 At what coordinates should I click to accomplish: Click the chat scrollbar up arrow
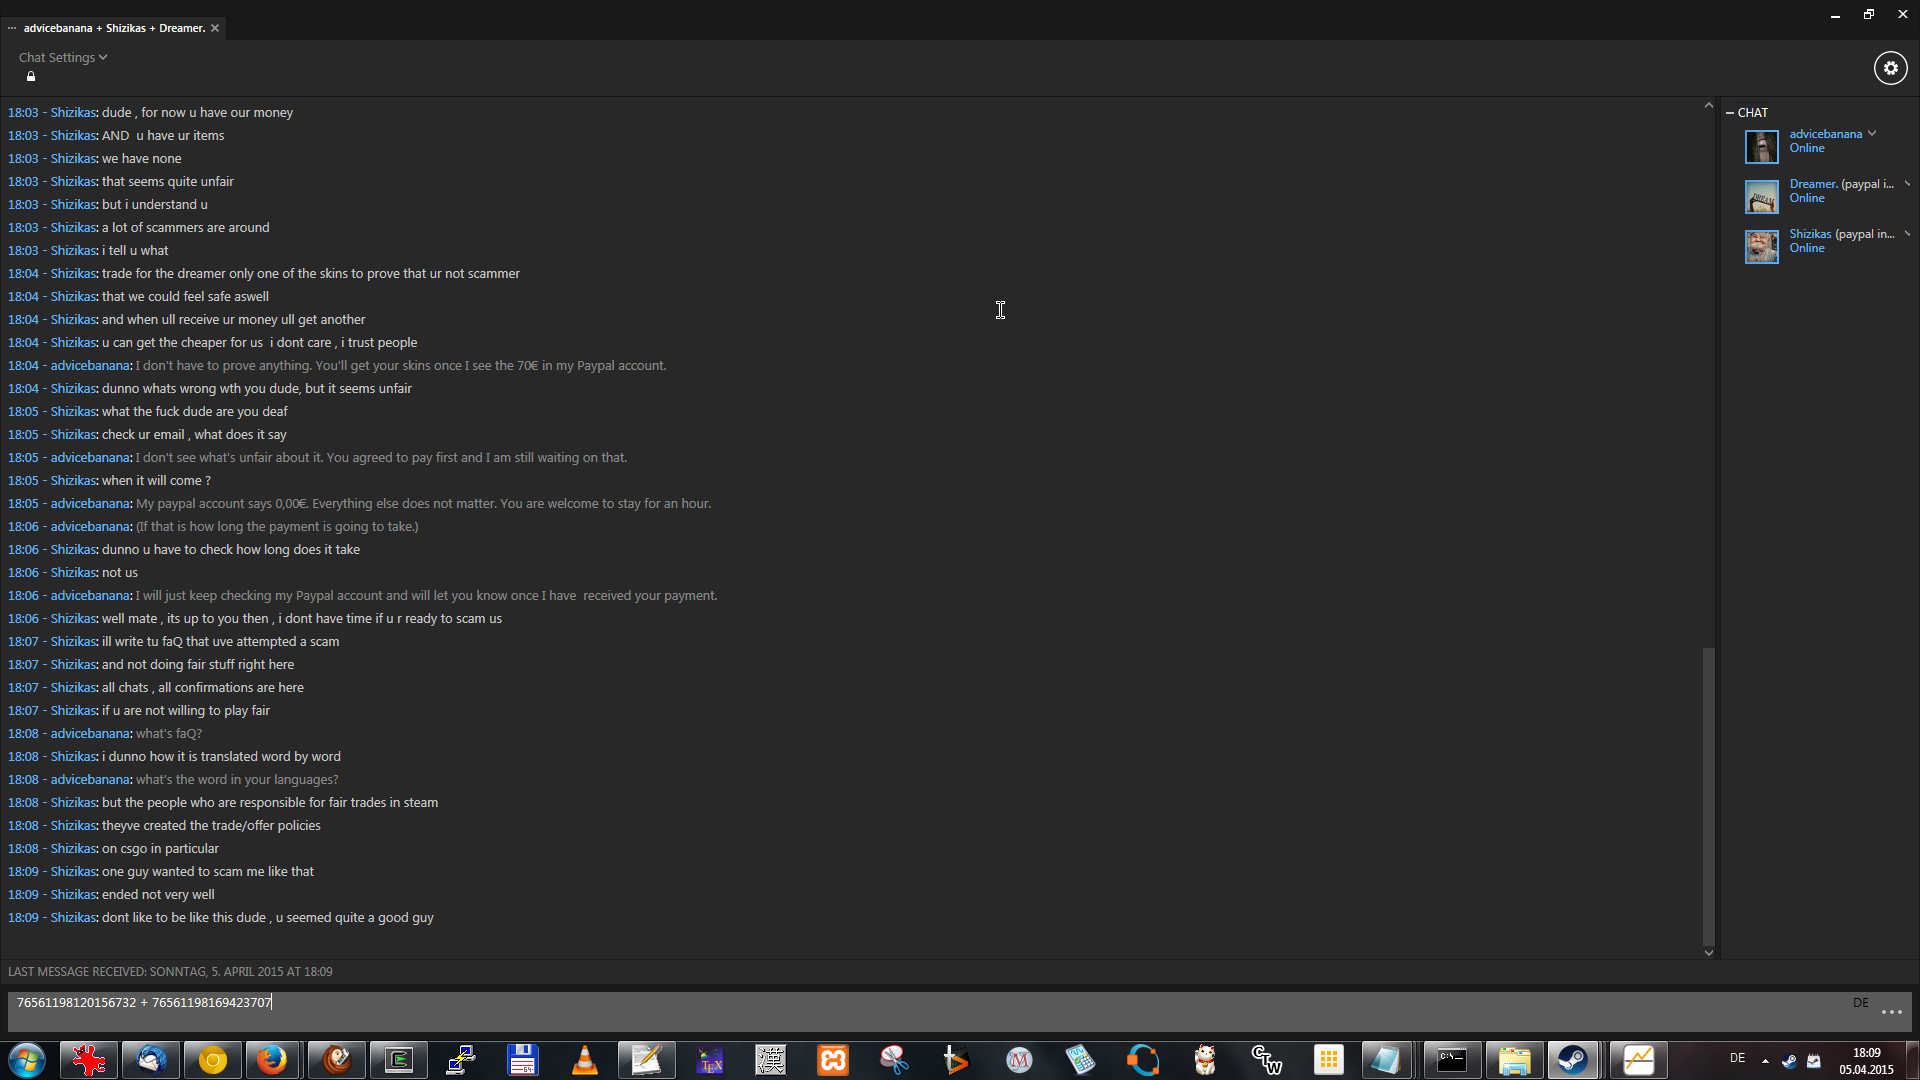tap(1708, 105)
